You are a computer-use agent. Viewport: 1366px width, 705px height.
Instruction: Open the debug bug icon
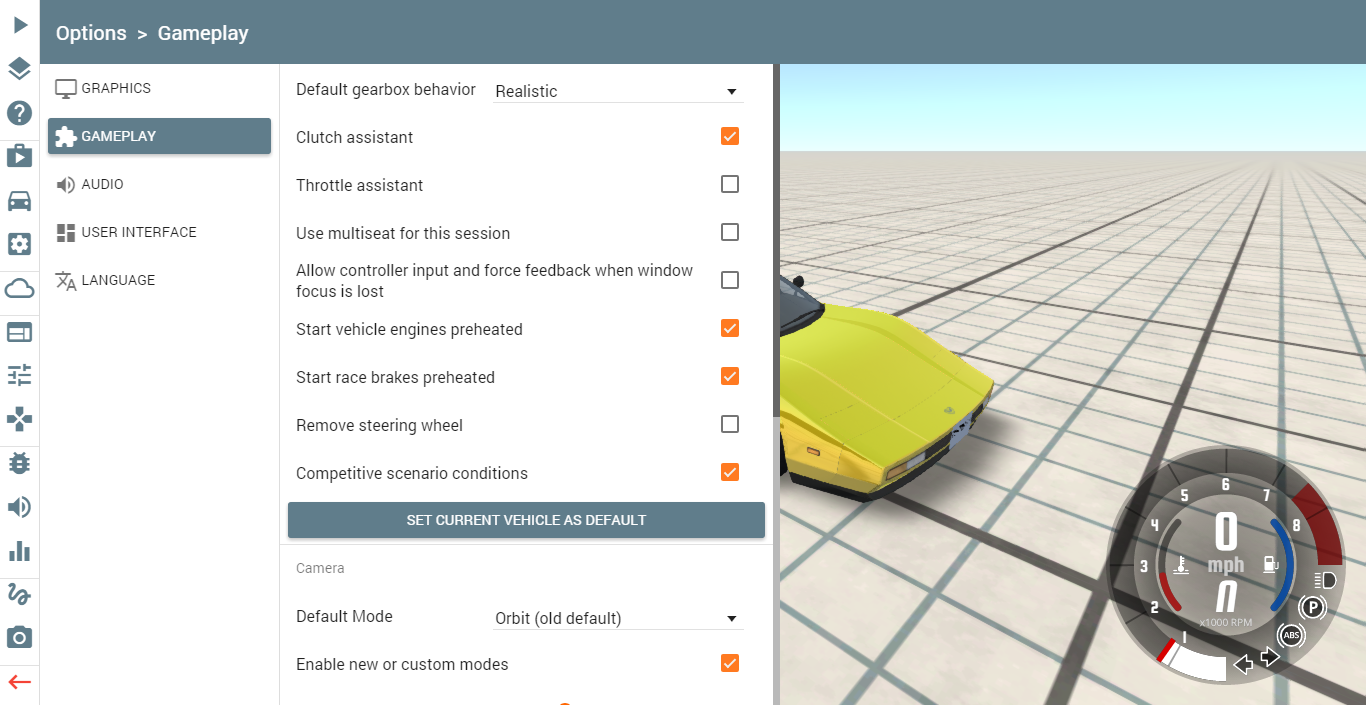point(20,463)
